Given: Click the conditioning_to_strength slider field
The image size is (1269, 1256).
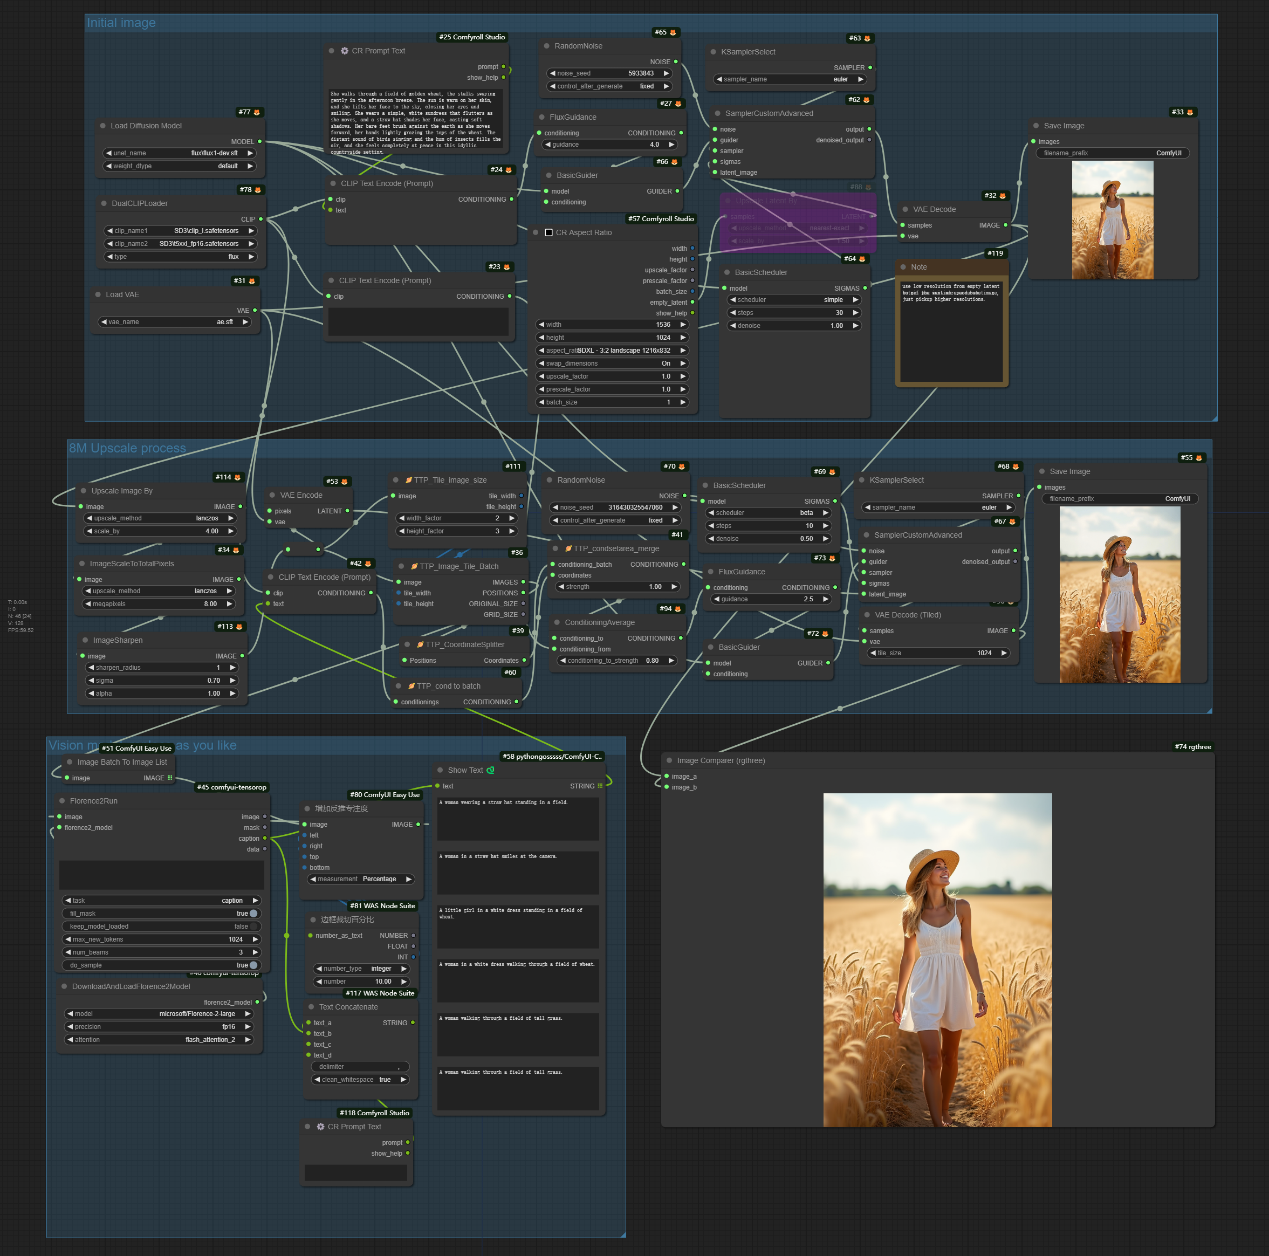Looking at the screenshot, I should pos(616,661).
